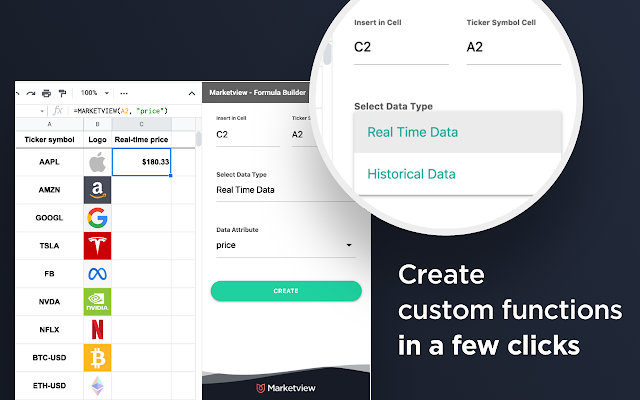Select cell C2 showing $180.33
Viewport: 640px width, 400px height.
tap(142, 161)
